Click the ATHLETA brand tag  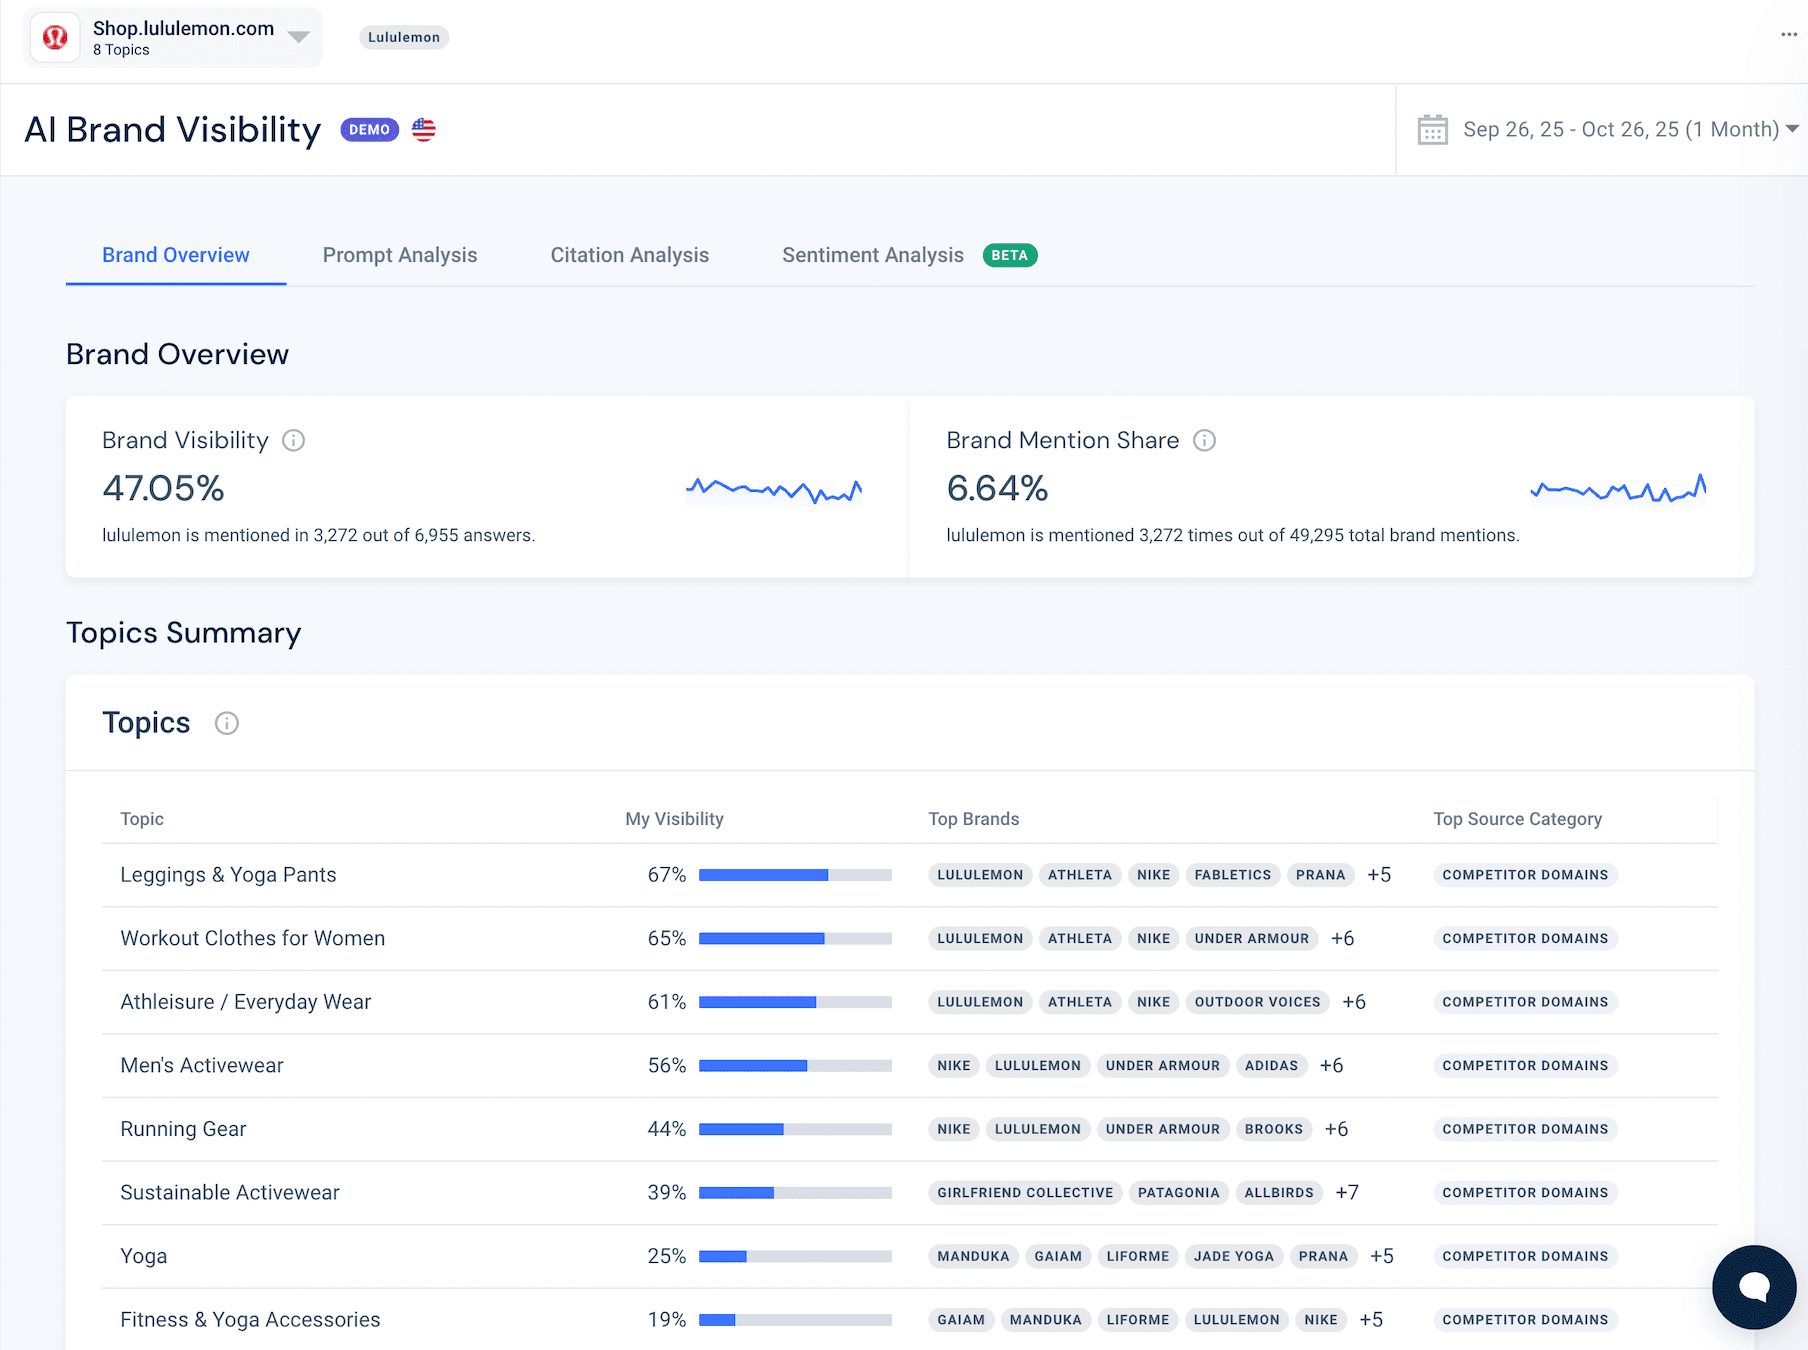[x=1079, y=874]
